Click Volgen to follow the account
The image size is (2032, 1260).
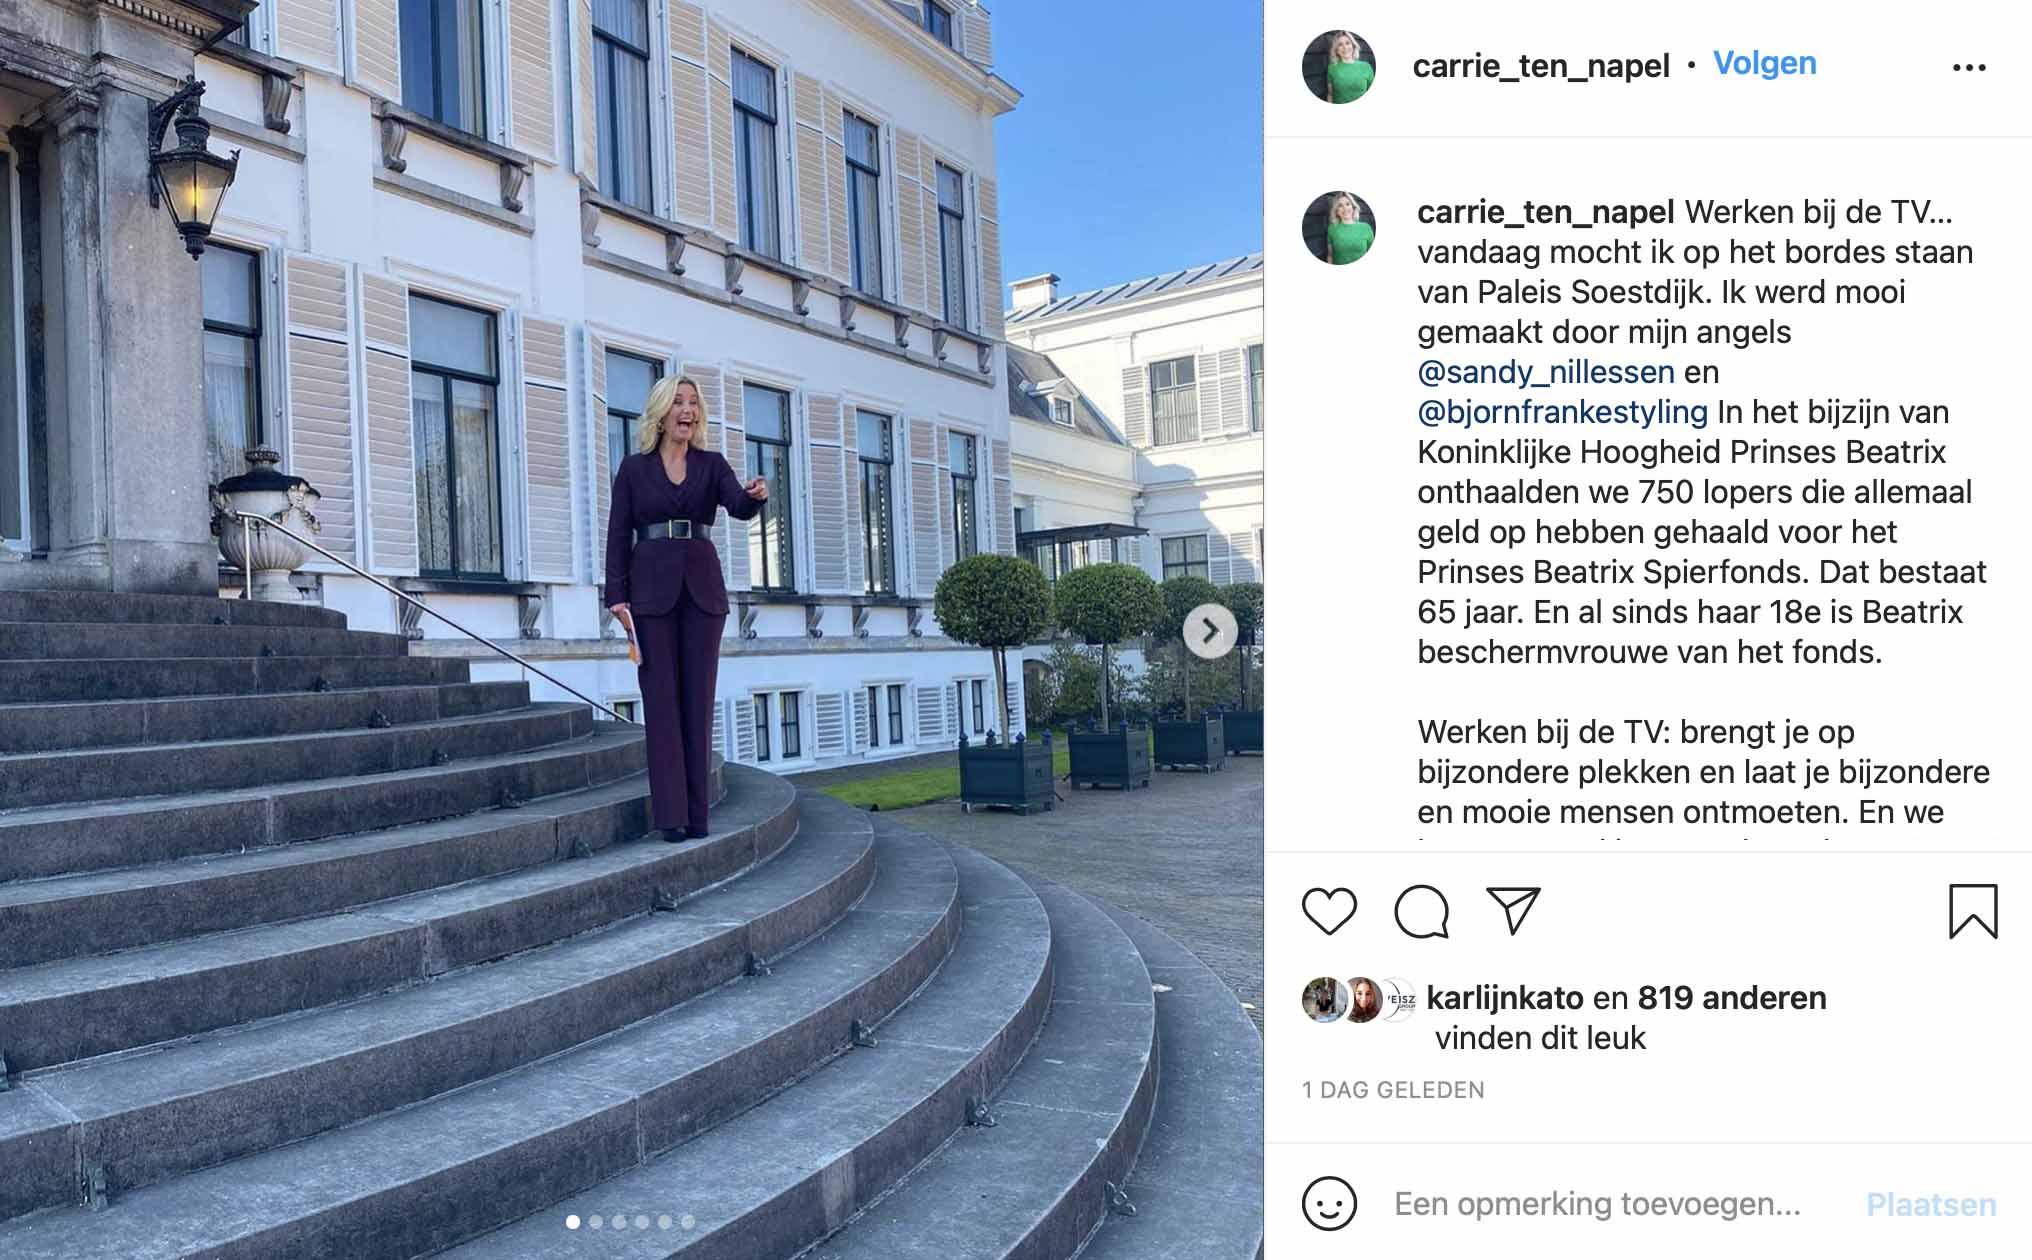coord(1764,63)
